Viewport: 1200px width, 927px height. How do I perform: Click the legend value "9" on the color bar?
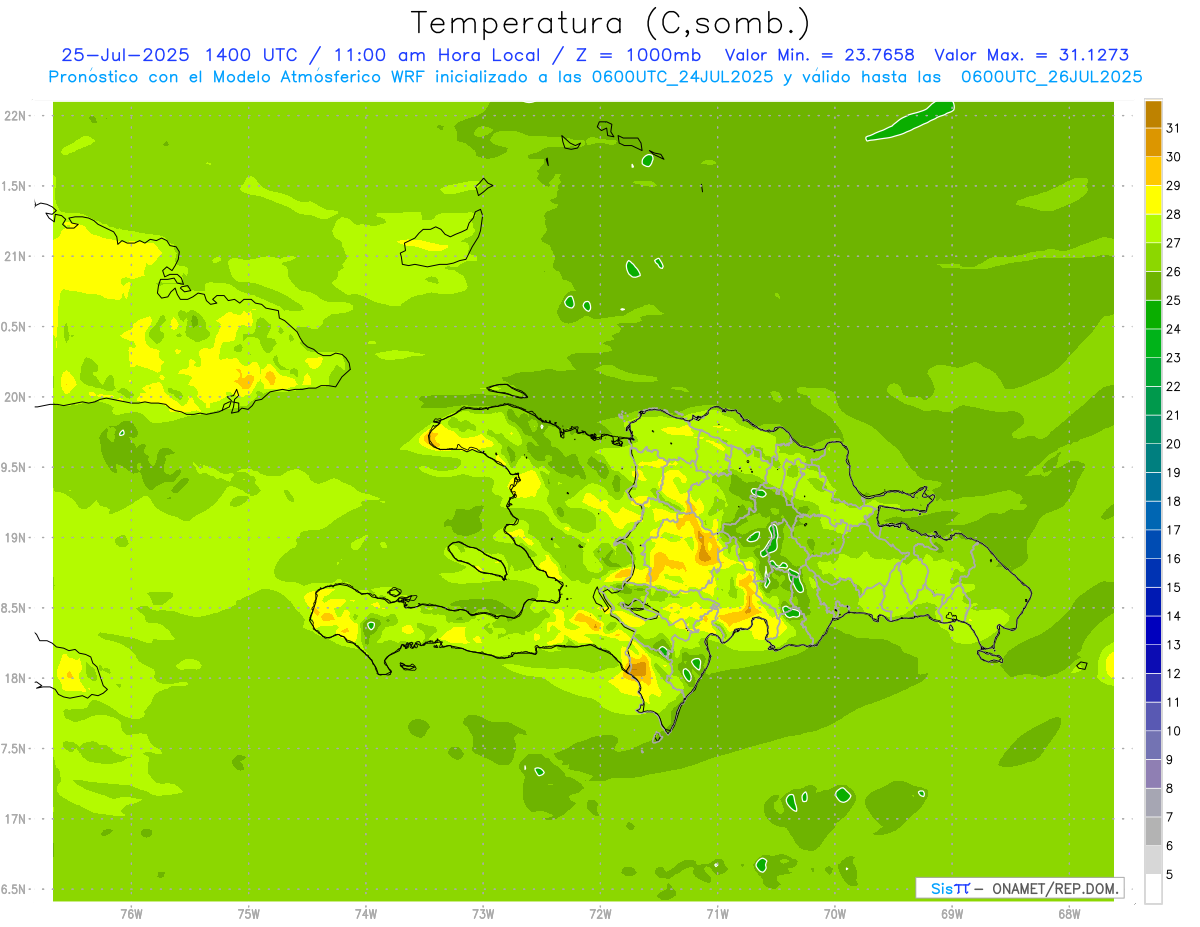(1170, 760)
